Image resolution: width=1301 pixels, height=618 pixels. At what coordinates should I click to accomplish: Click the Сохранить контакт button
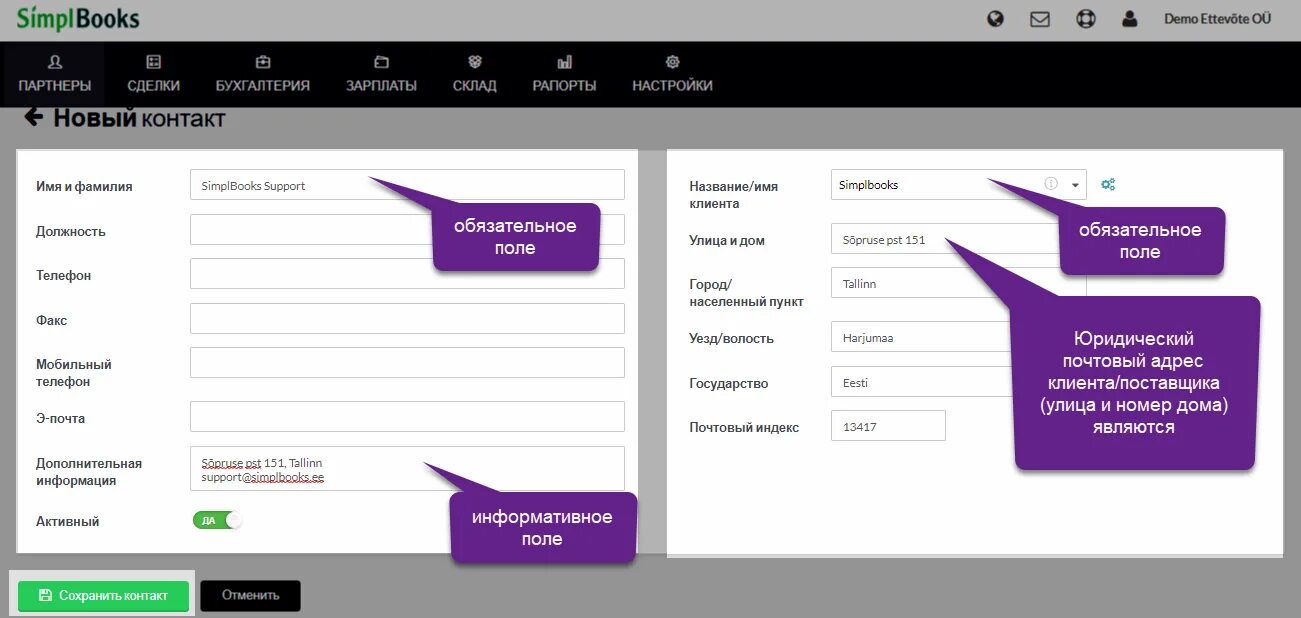coord(103,596)
